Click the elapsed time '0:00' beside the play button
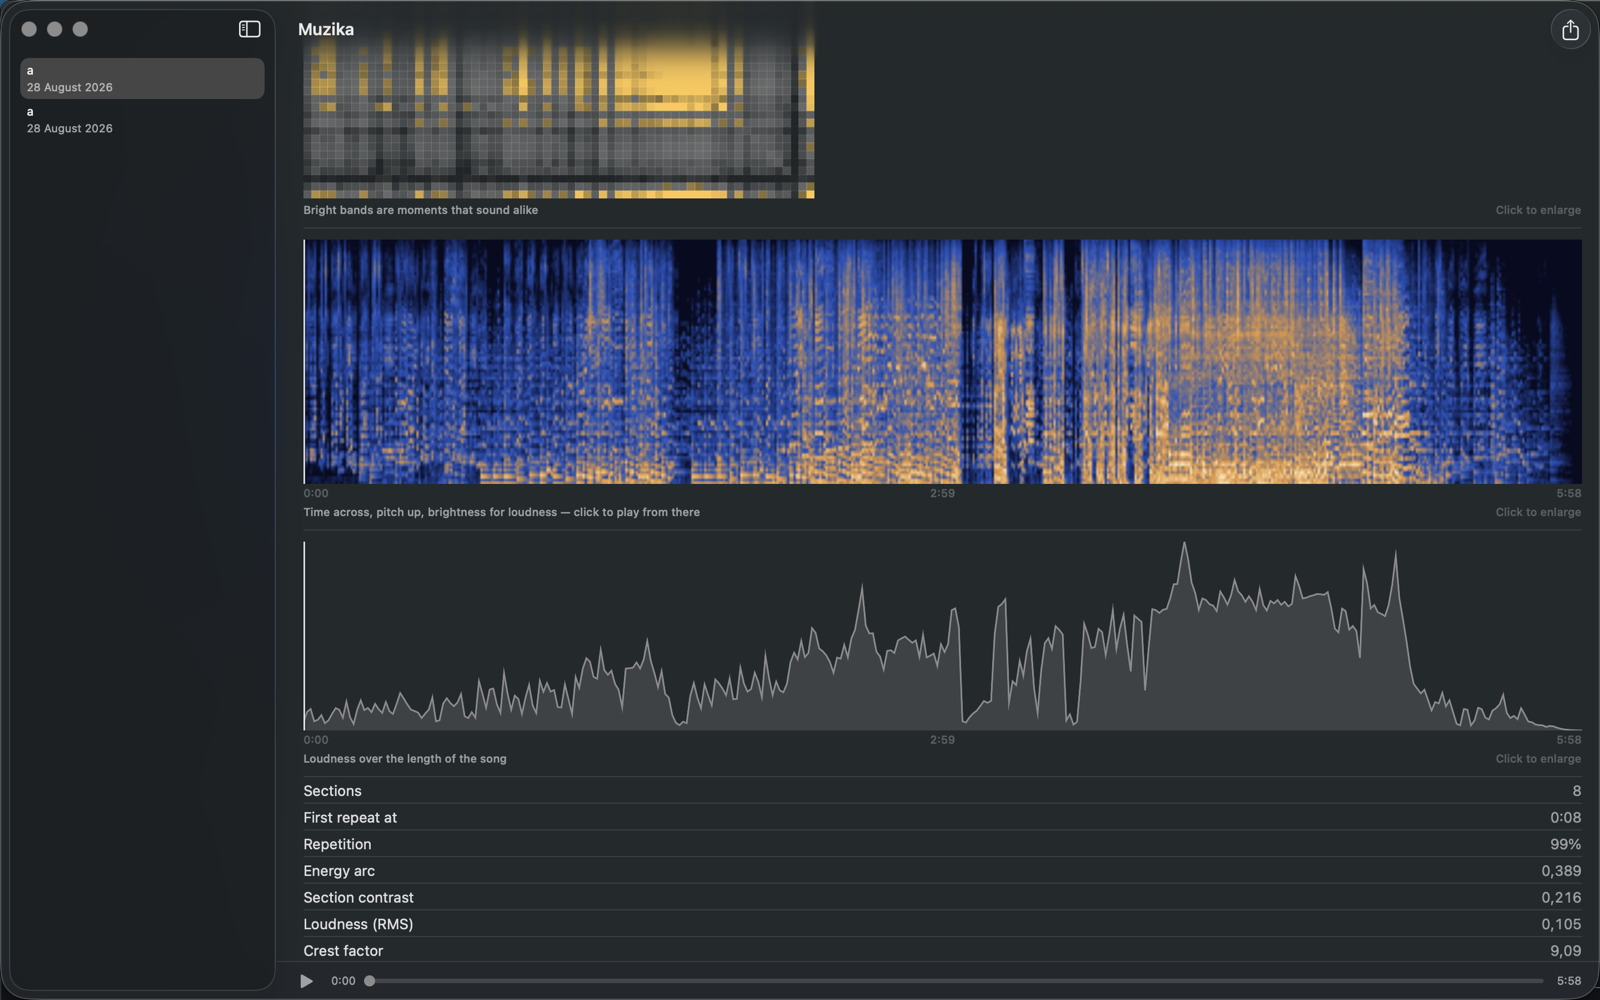 343,981
